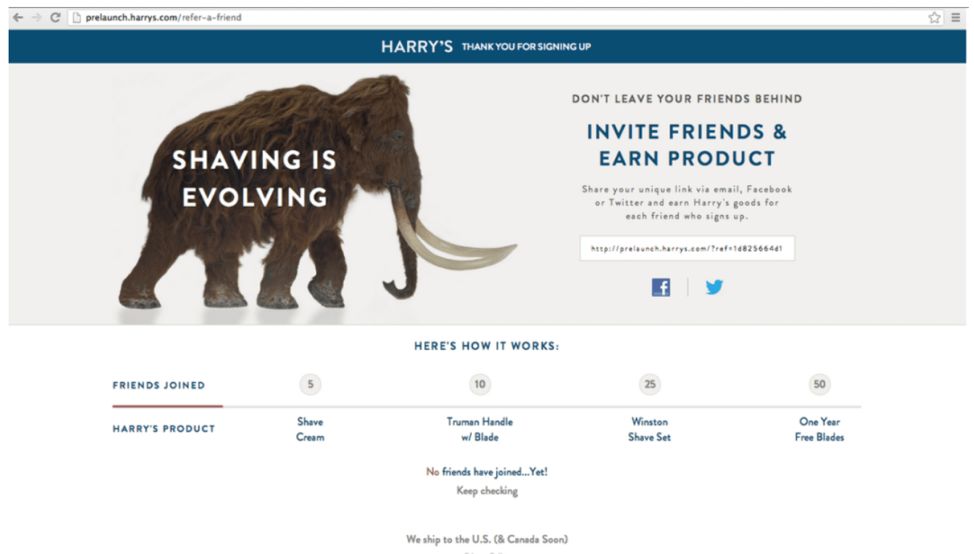Click the HARRY'S PRODUCT label
Viewport: 974px width, 554px height.
163,429
